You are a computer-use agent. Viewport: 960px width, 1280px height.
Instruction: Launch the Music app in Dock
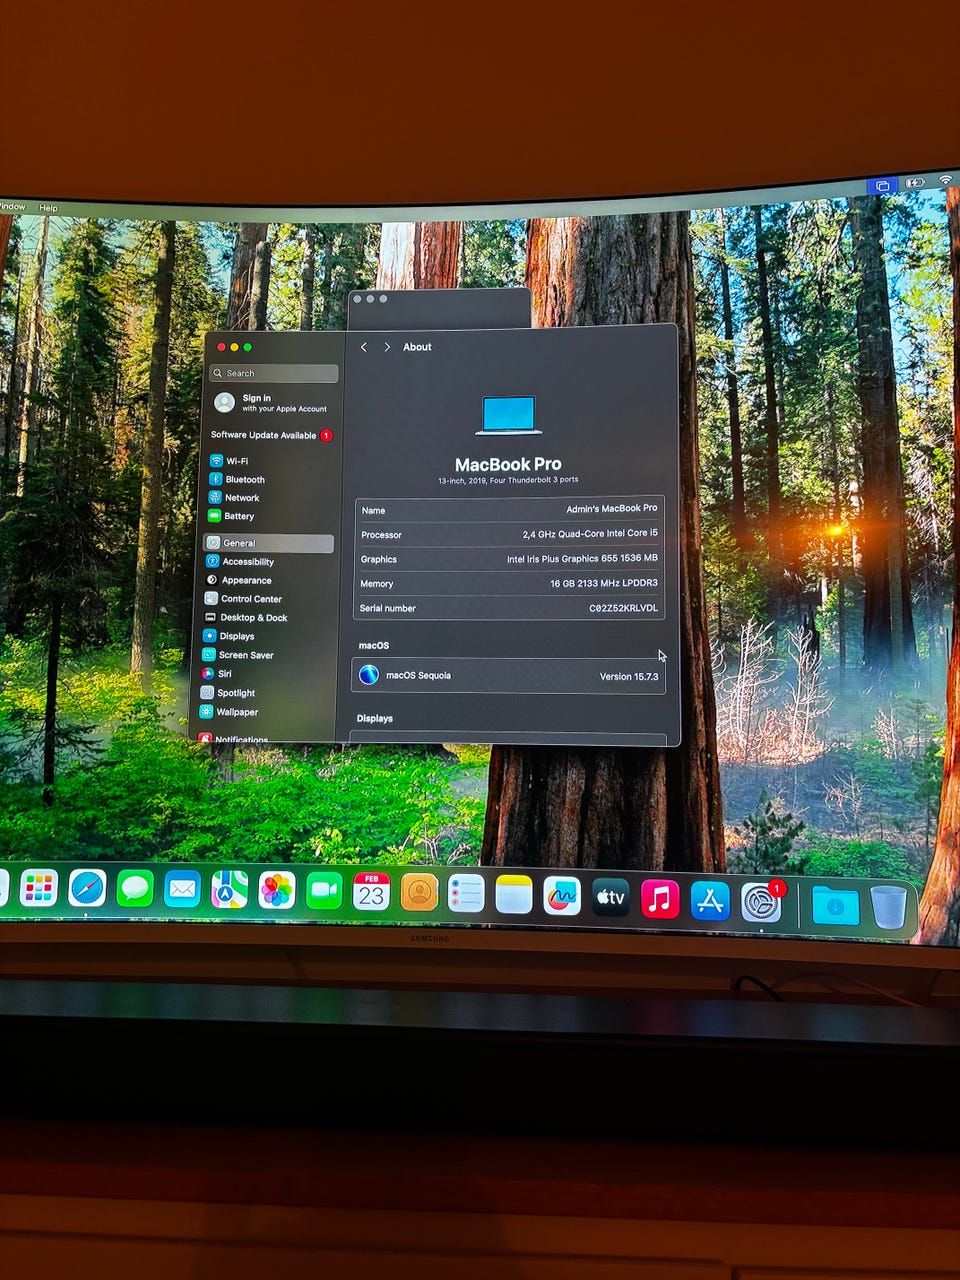pos(659,899)
